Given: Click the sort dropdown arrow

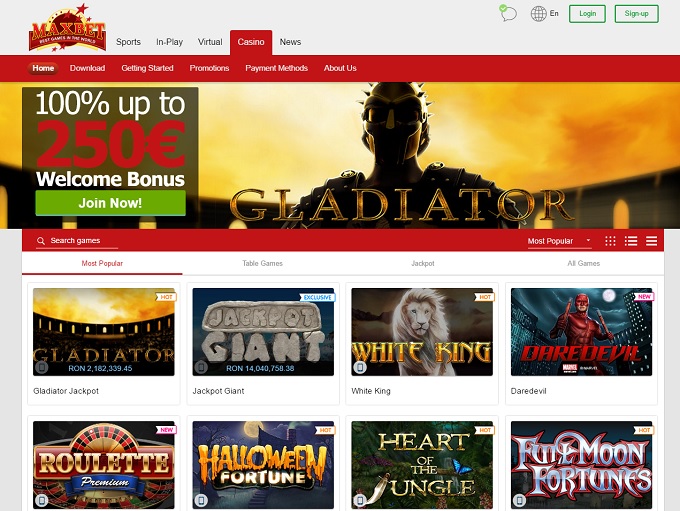Looking at the screenshot, I should click(x=588, y=240).
